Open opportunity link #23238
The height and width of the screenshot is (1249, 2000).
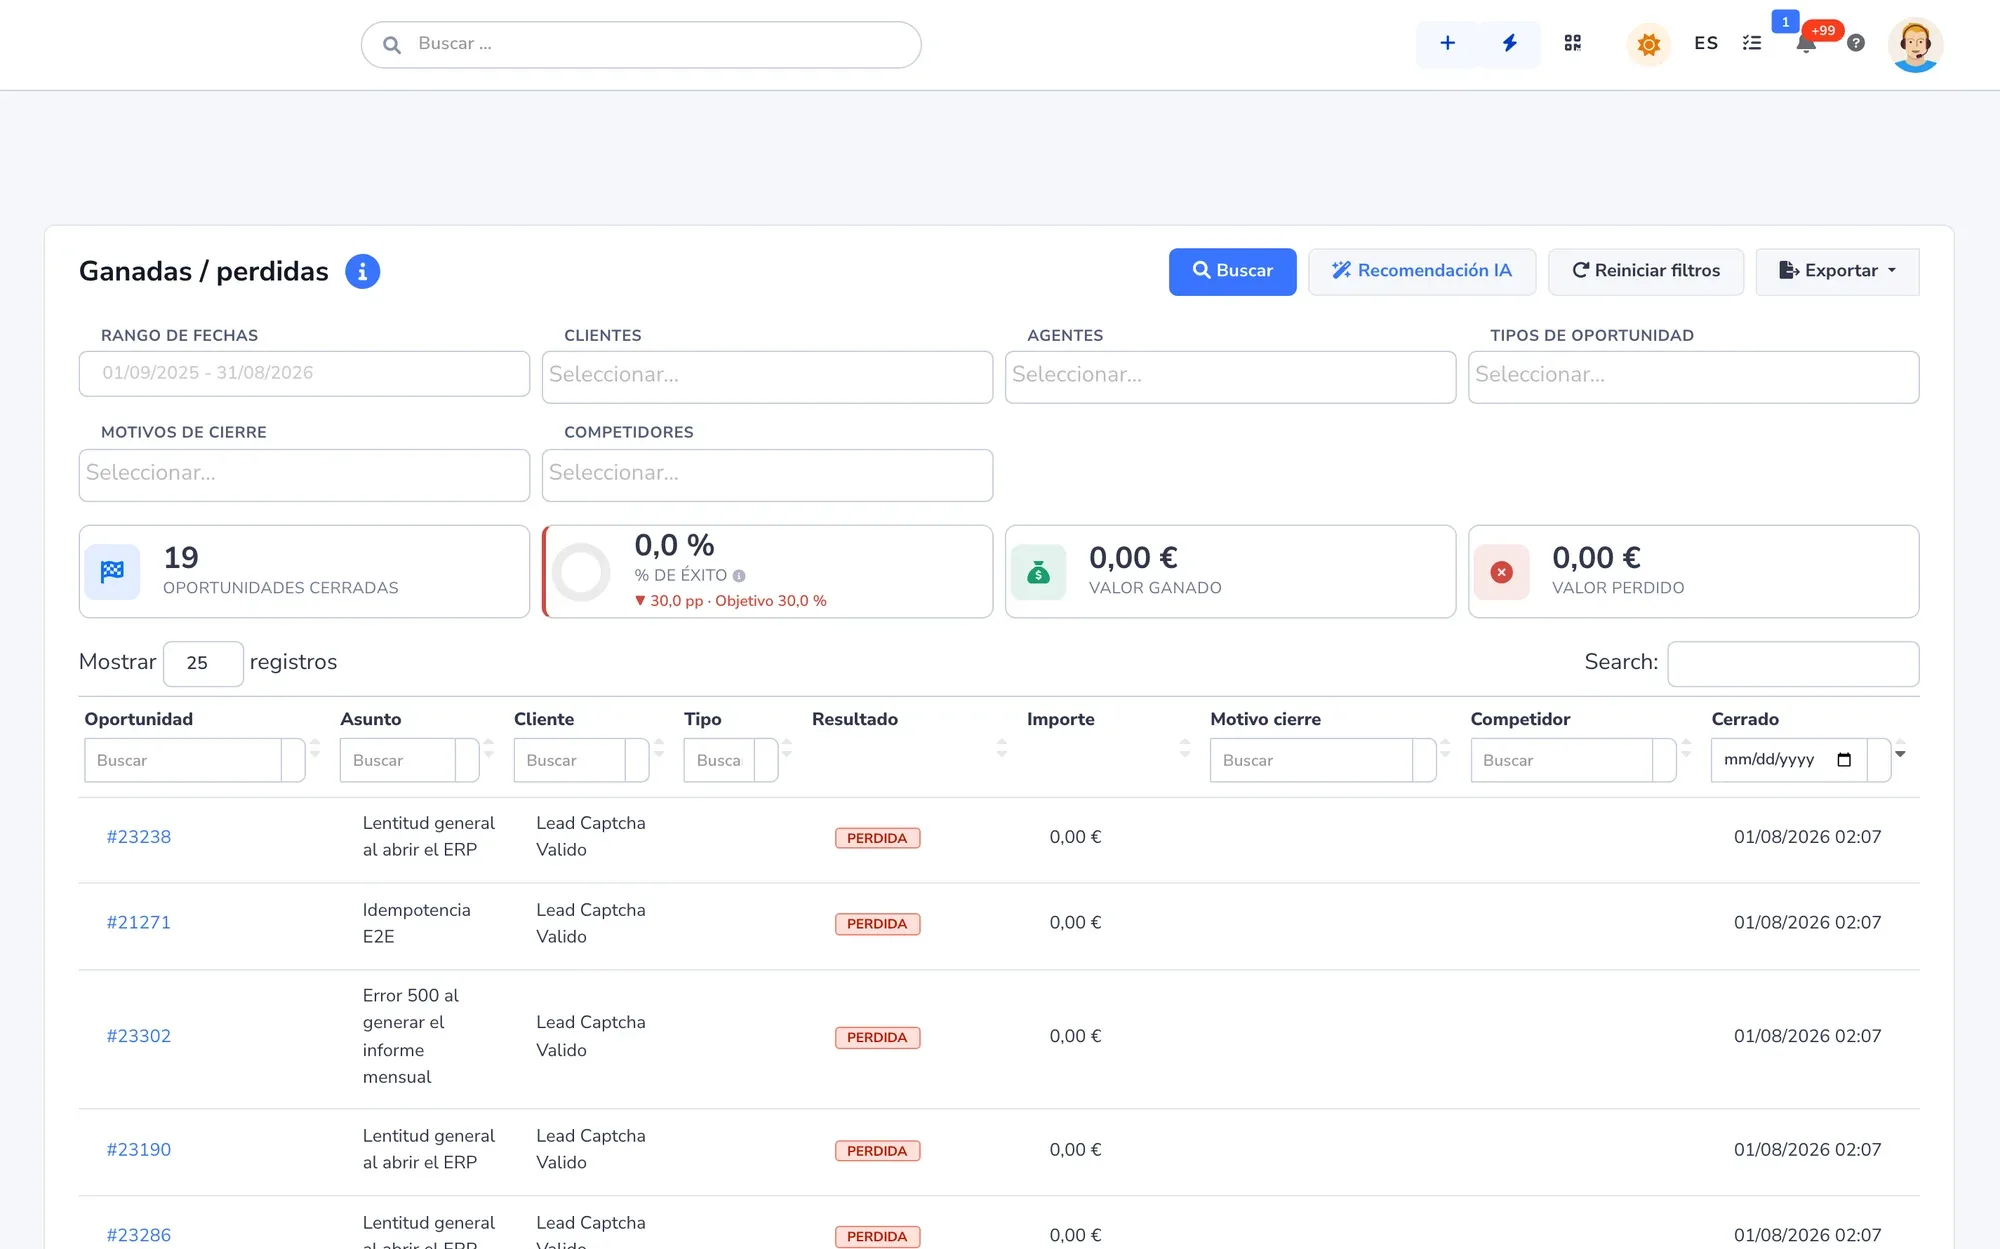(139, 837)
